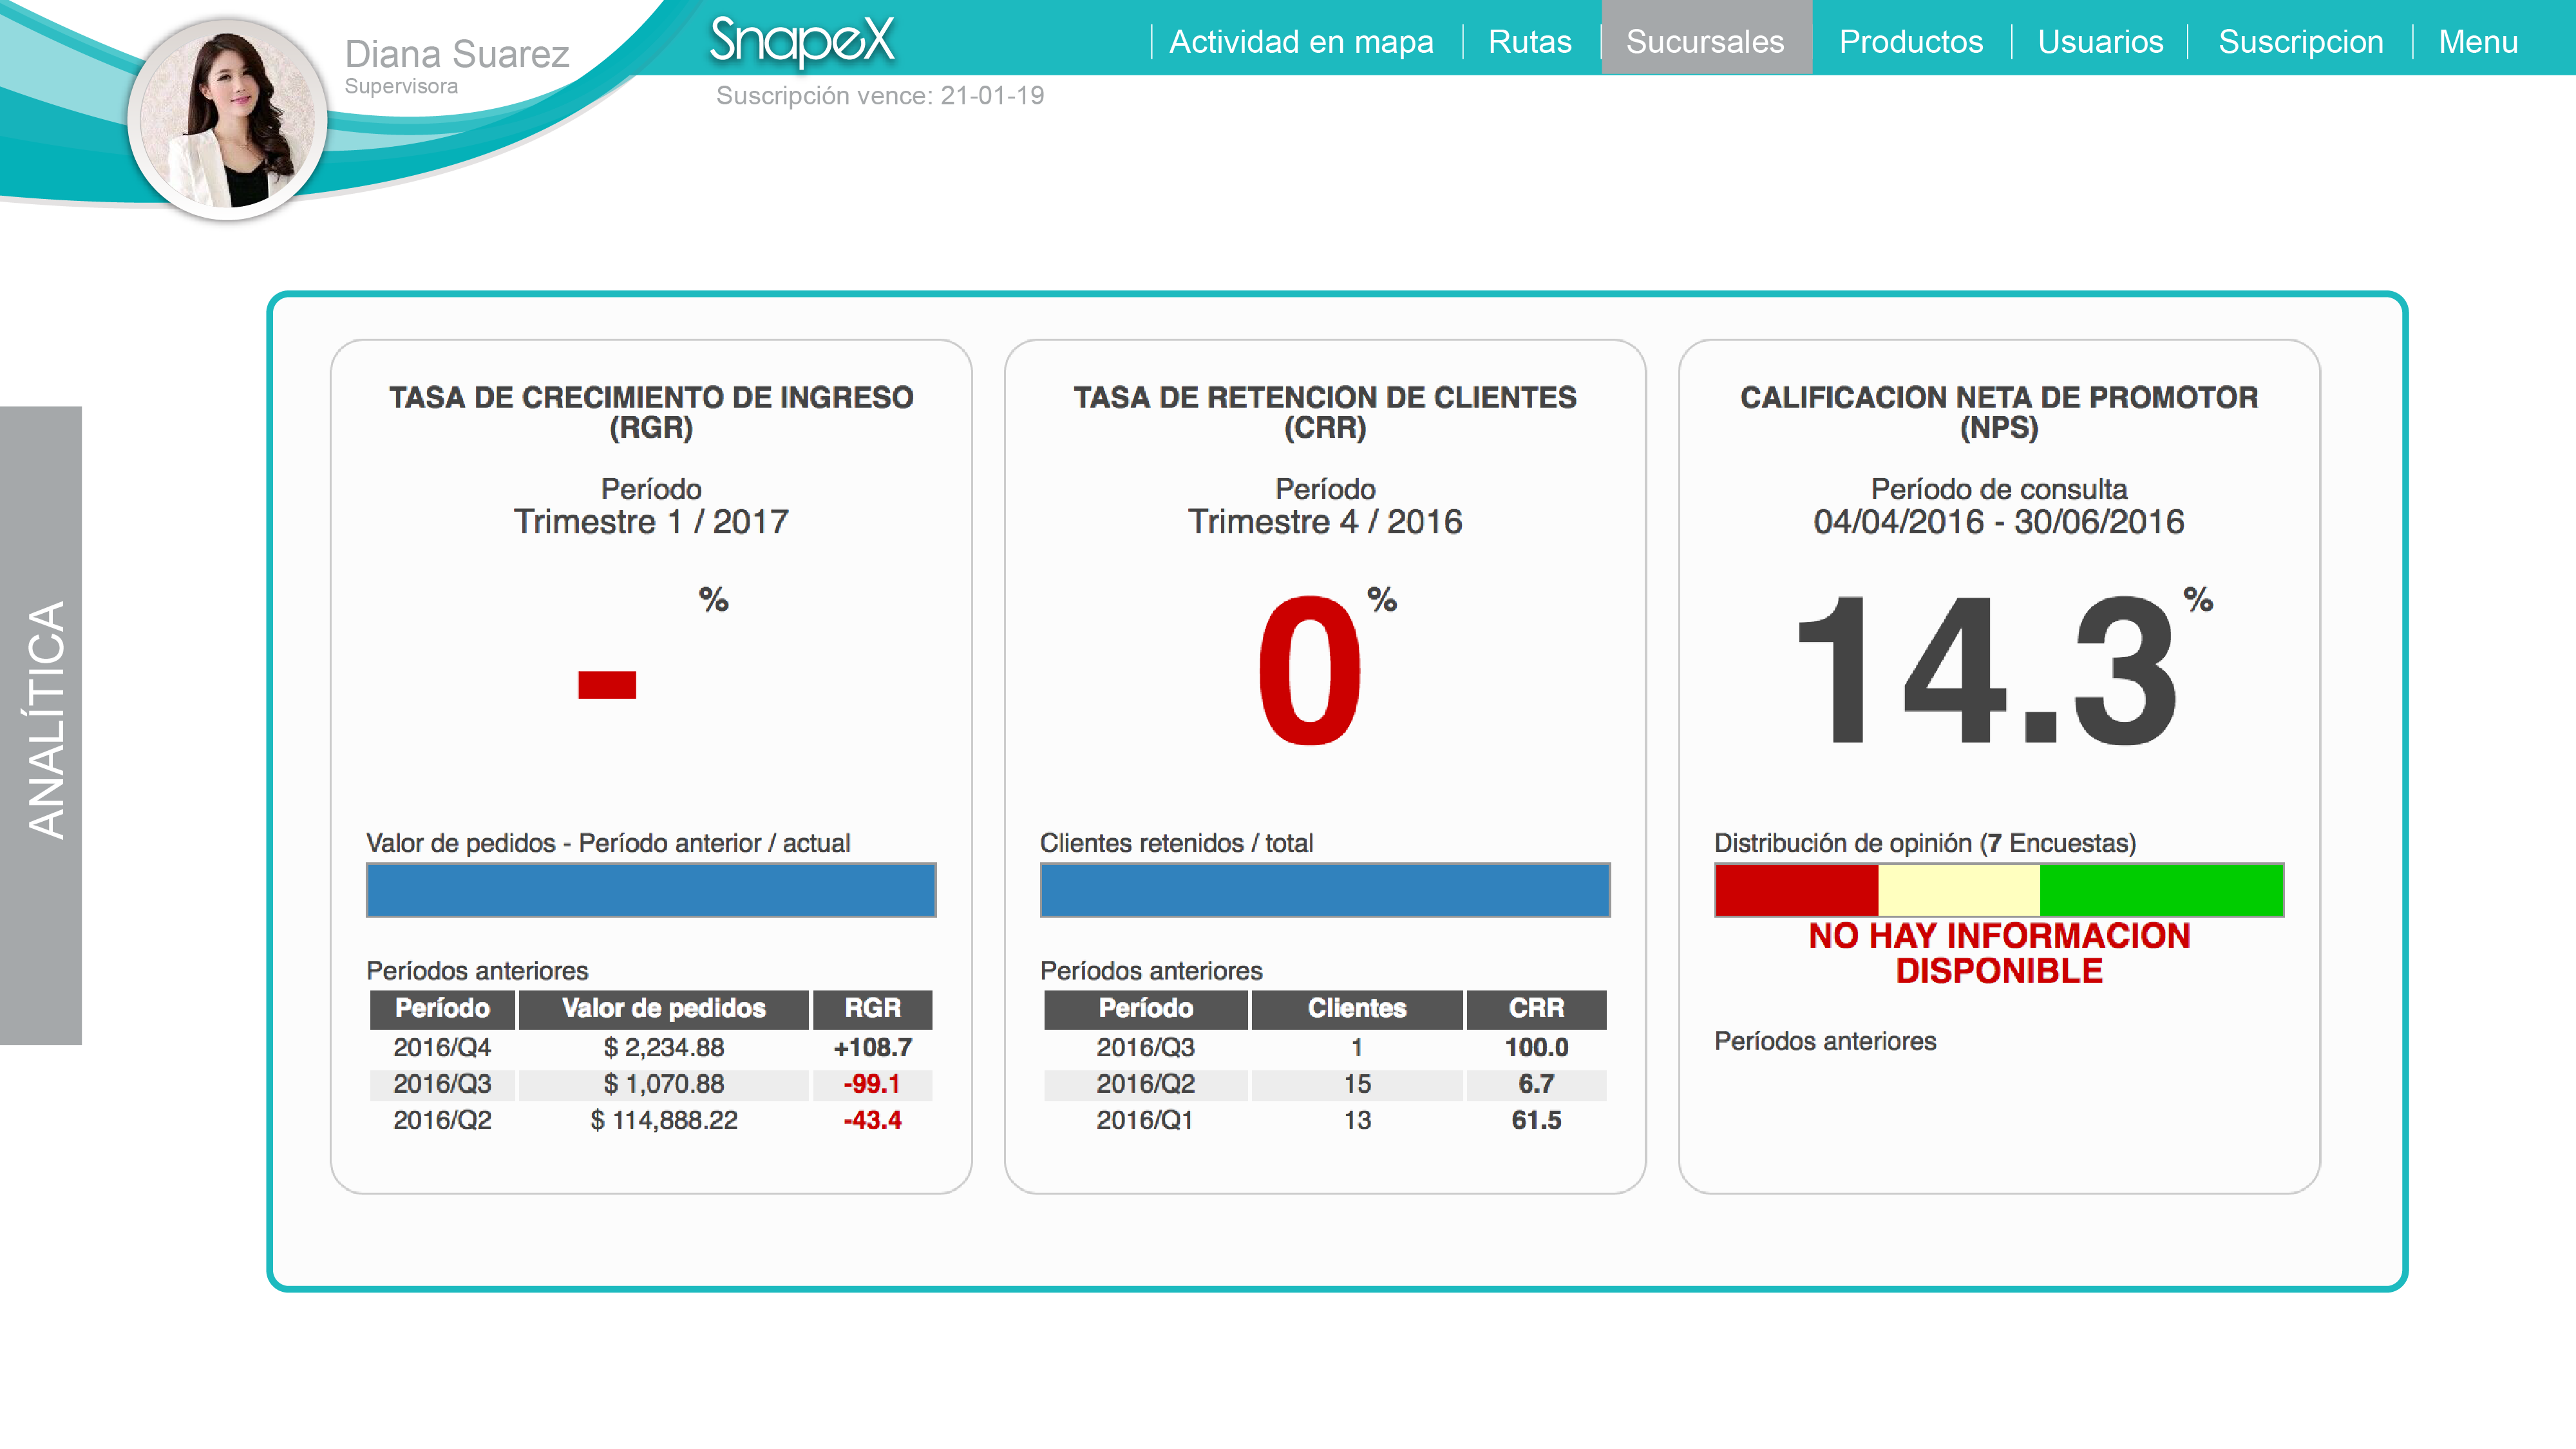Open the Productos section

(x=1910, y=42)
